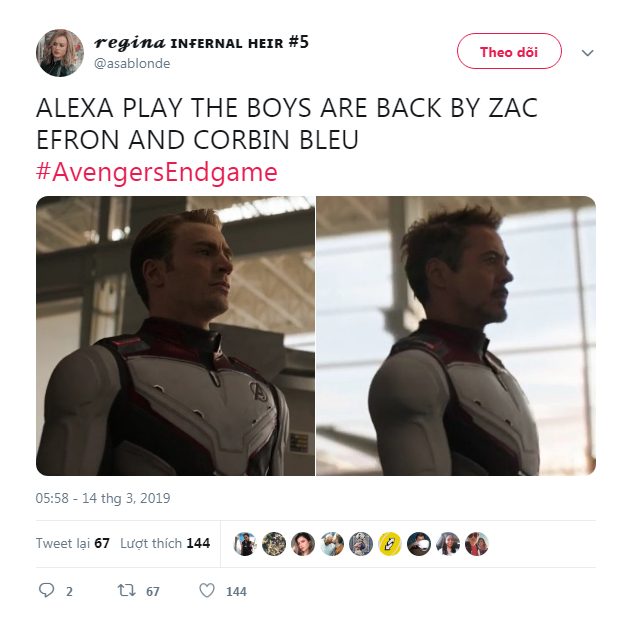Open the @asablonde handle link
Screen dimensions: 633x625
pyautogui.click(x=132, y=63)
